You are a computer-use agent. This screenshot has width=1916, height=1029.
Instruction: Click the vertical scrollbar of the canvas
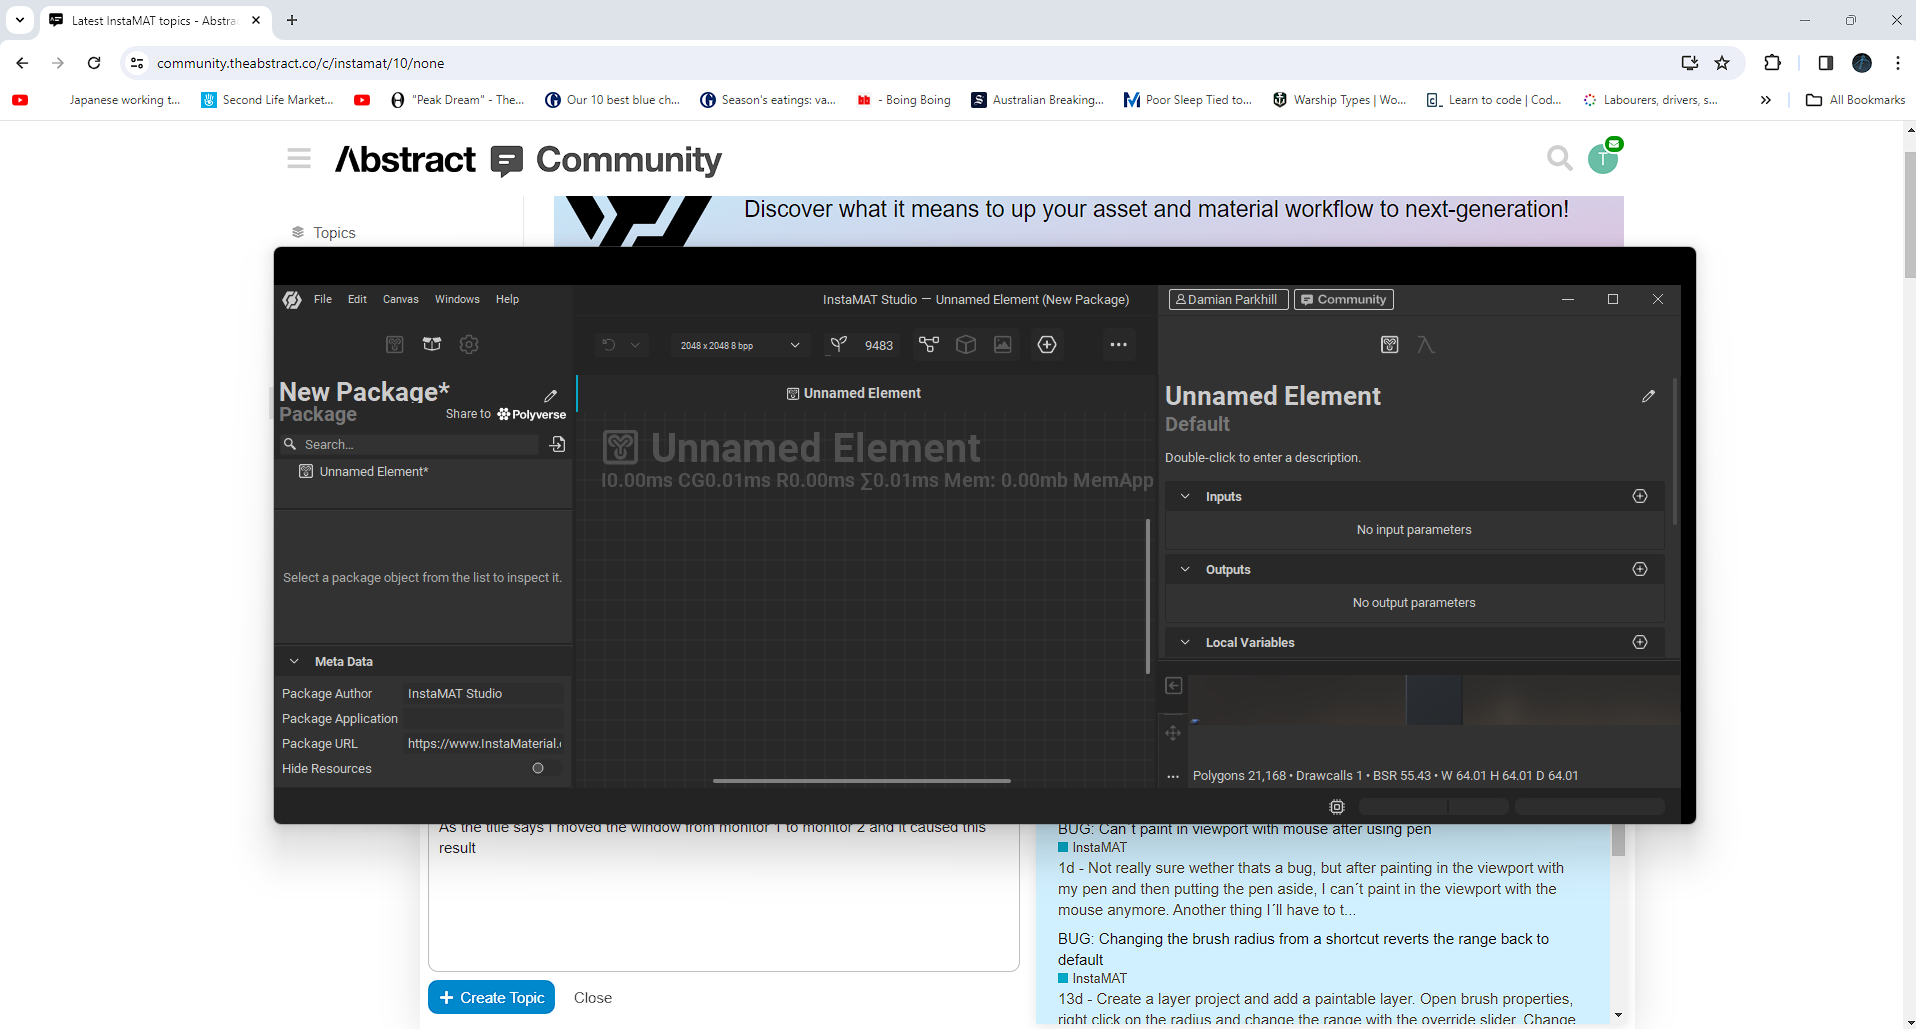coord(1148,596)
